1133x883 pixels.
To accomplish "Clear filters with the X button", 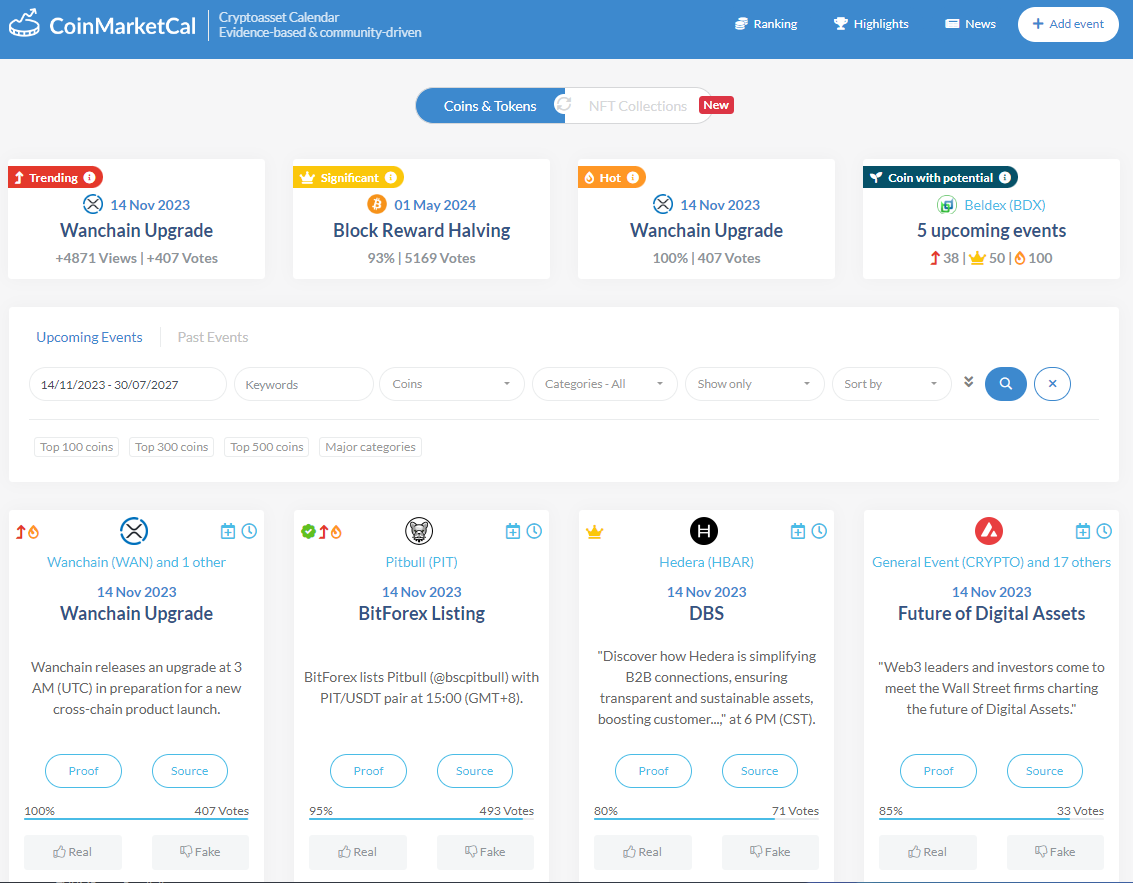I will click(1052, 384).
